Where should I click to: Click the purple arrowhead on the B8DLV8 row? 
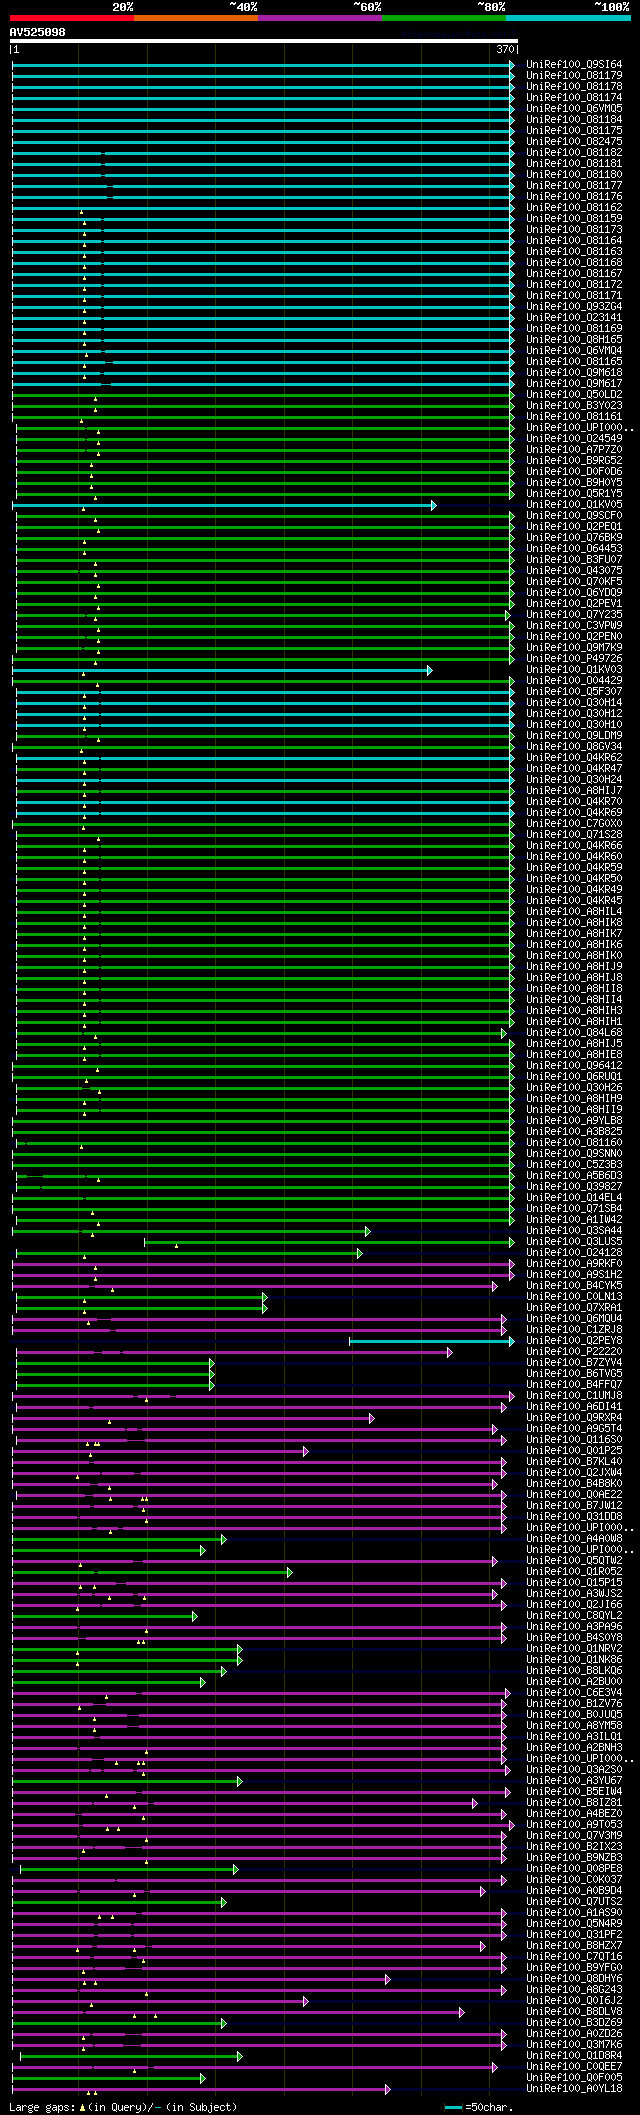(x=462, y=2012)
